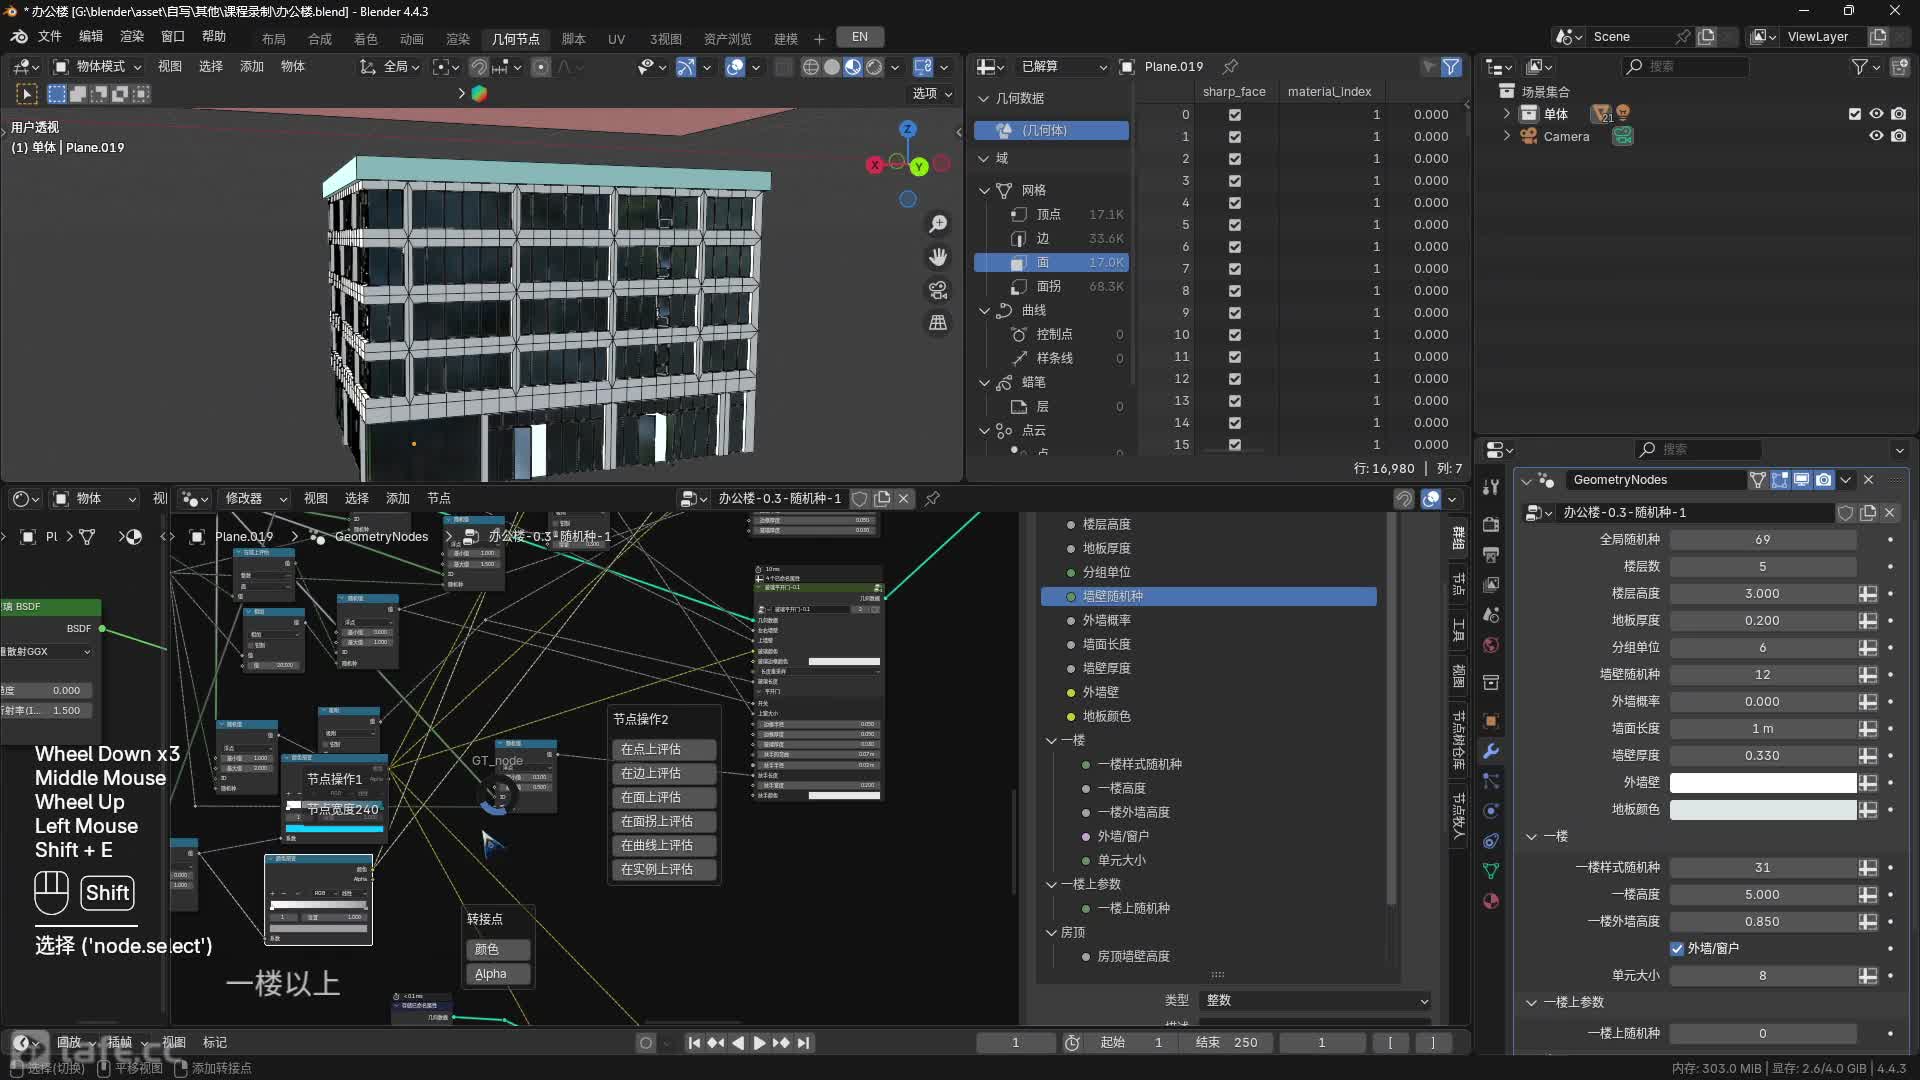Switch to the 着色 workspace tab
This screenshot has height=1080, width=1920.
365,39
